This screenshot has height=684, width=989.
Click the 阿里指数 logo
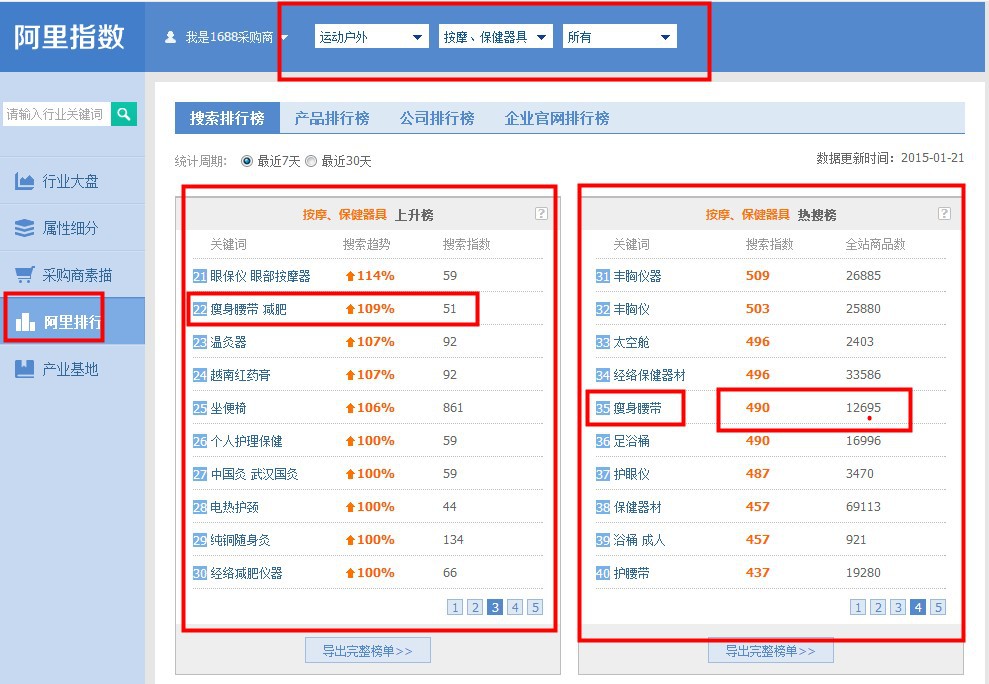point(69,37)
